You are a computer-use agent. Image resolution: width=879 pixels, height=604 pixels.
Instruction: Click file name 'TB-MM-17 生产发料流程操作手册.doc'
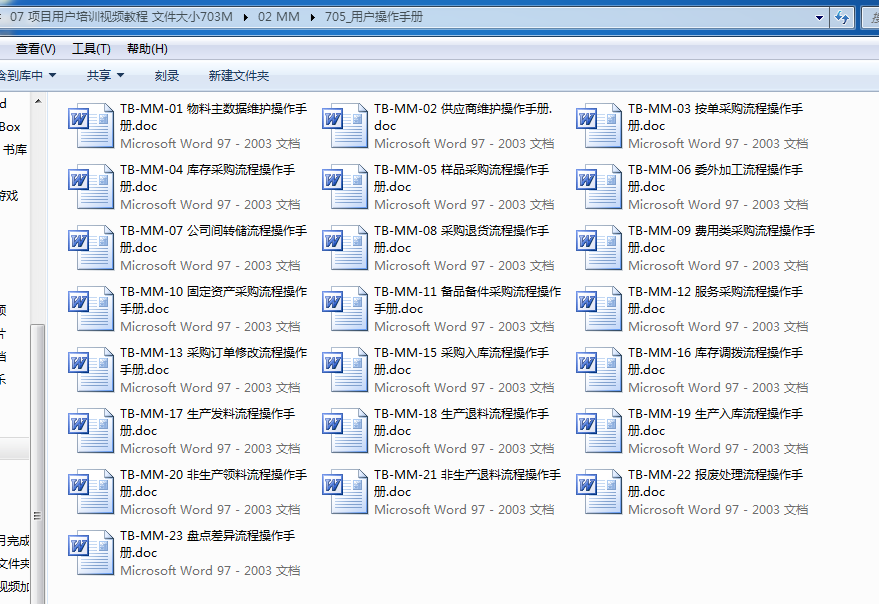tap(207, 423)
